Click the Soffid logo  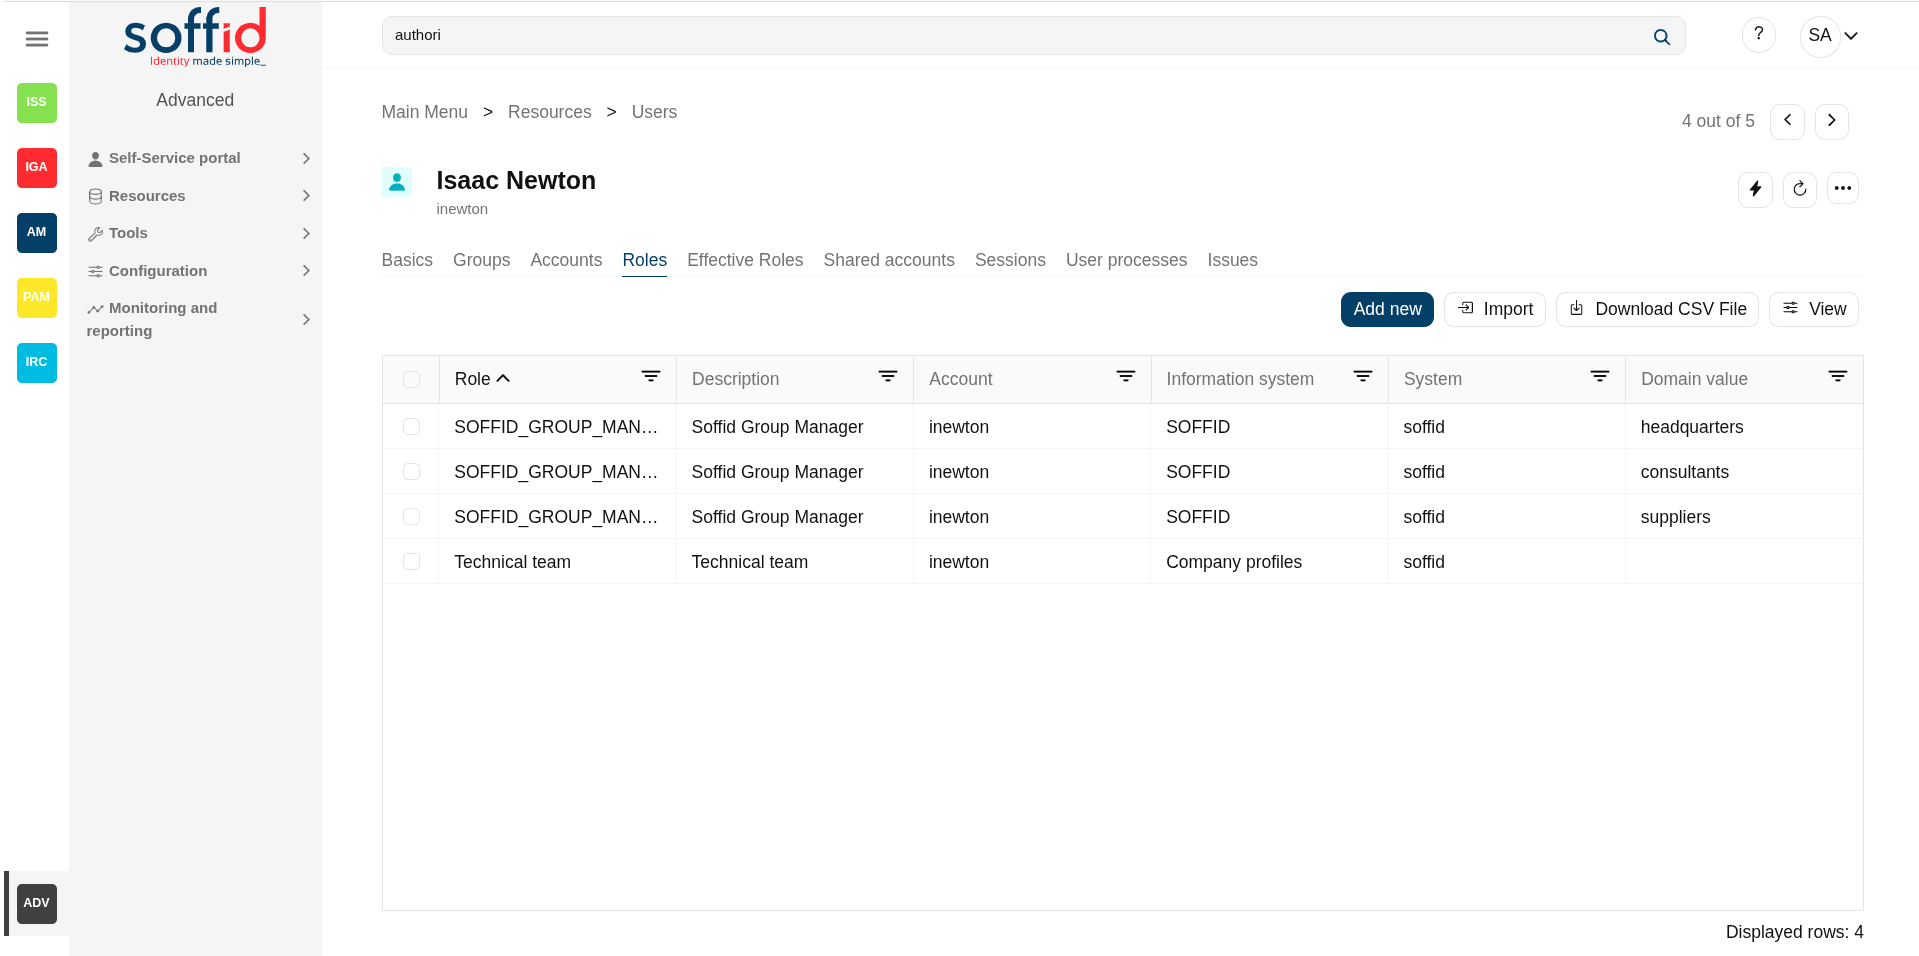(x=195, y=37)
